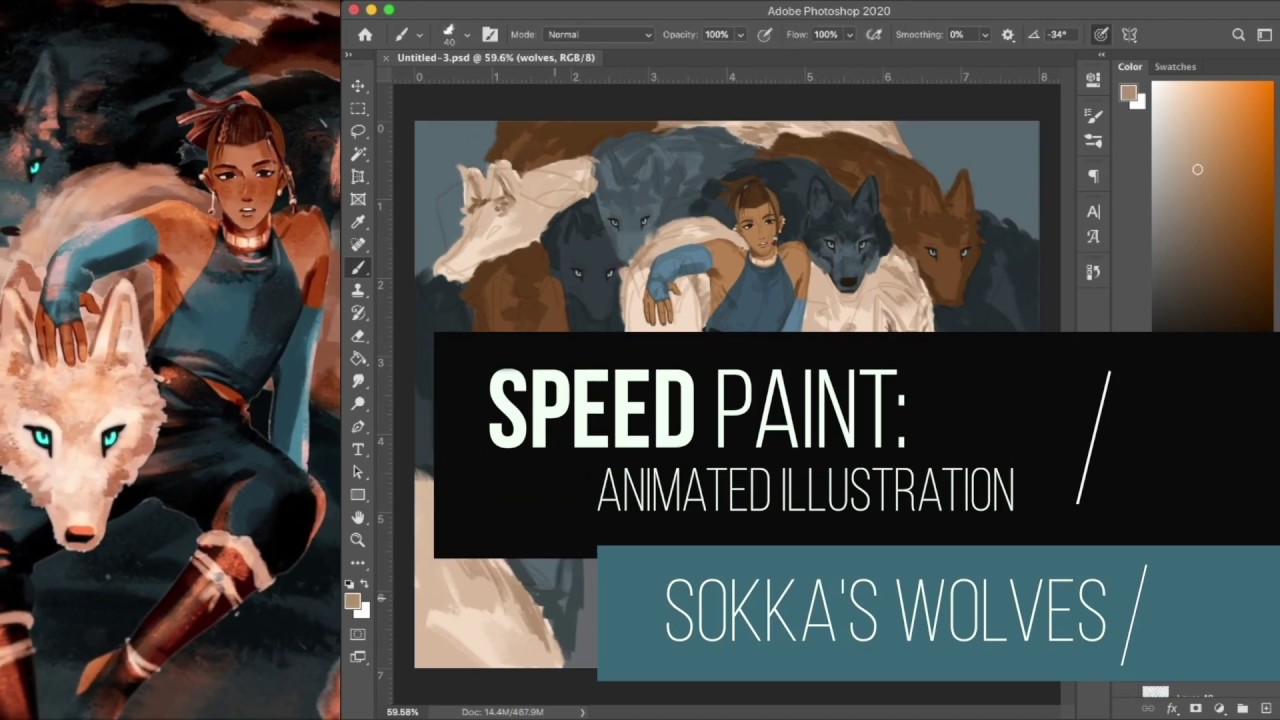Enable airbrush-style build-up
This screenshot has height=720, width=1280.
point(874,34)
